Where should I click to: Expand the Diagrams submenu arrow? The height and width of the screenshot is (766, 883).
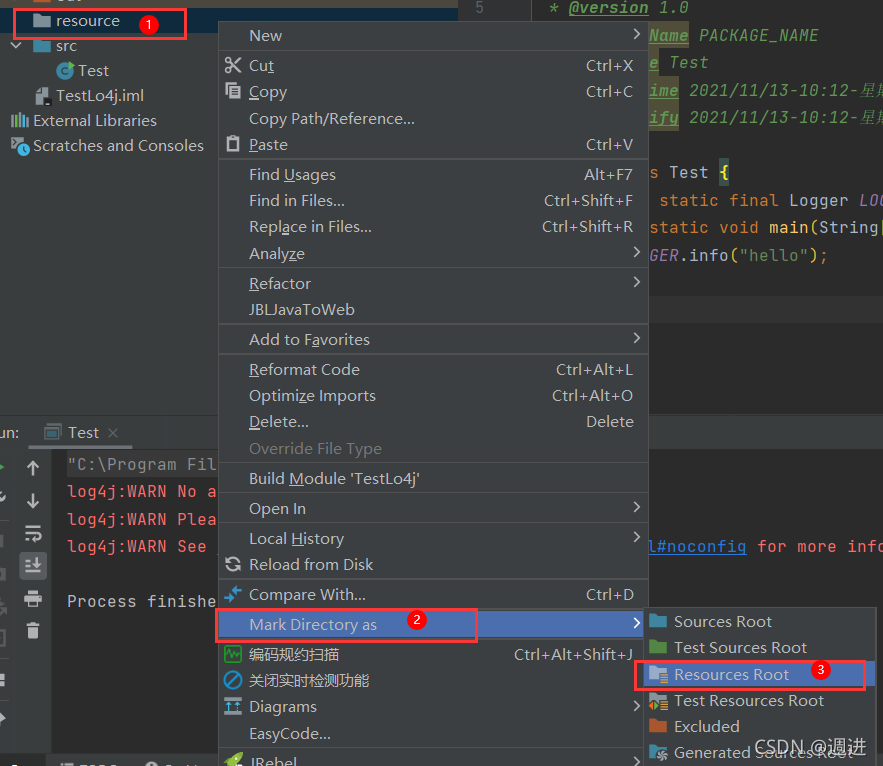(x=636, y=706)
